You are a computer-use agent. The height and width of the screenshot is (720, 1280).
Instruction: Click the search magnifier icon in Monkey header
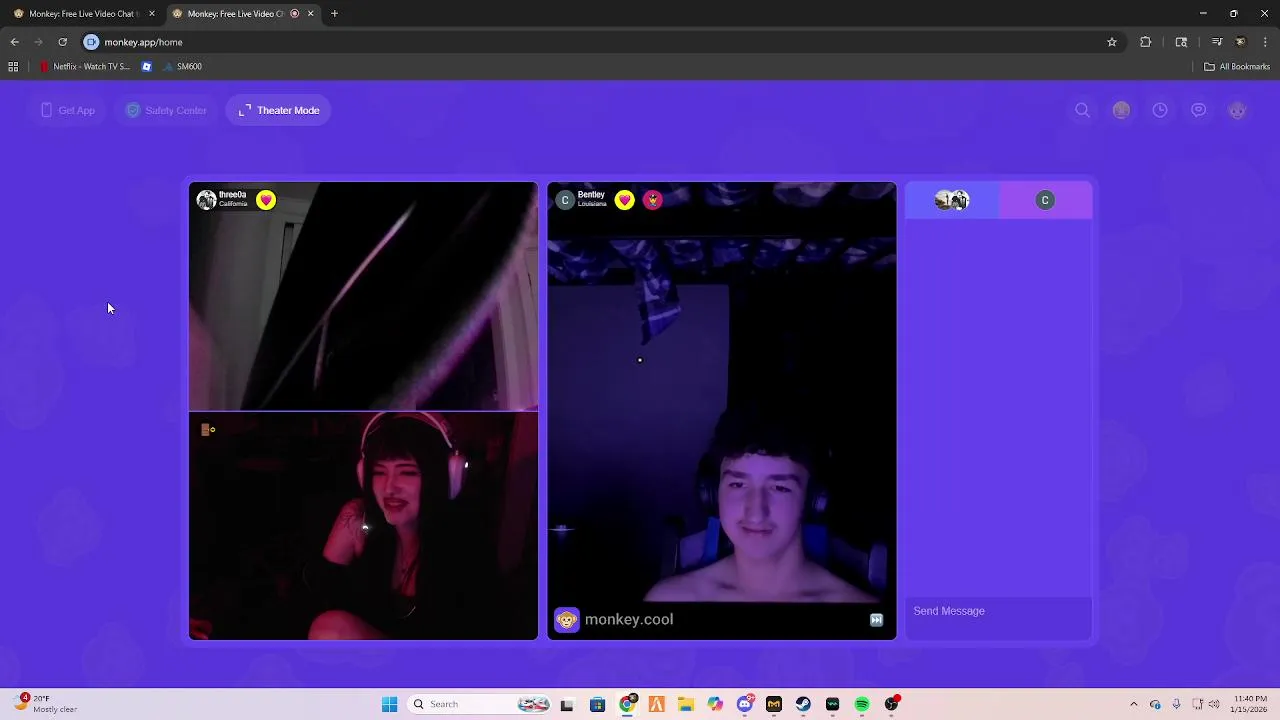(x=1082, y=110)
